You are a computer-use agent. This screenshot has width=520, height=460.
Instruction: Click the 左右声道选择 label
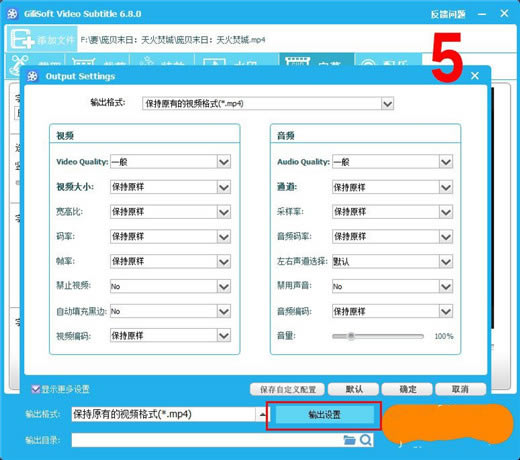point(302,261)
